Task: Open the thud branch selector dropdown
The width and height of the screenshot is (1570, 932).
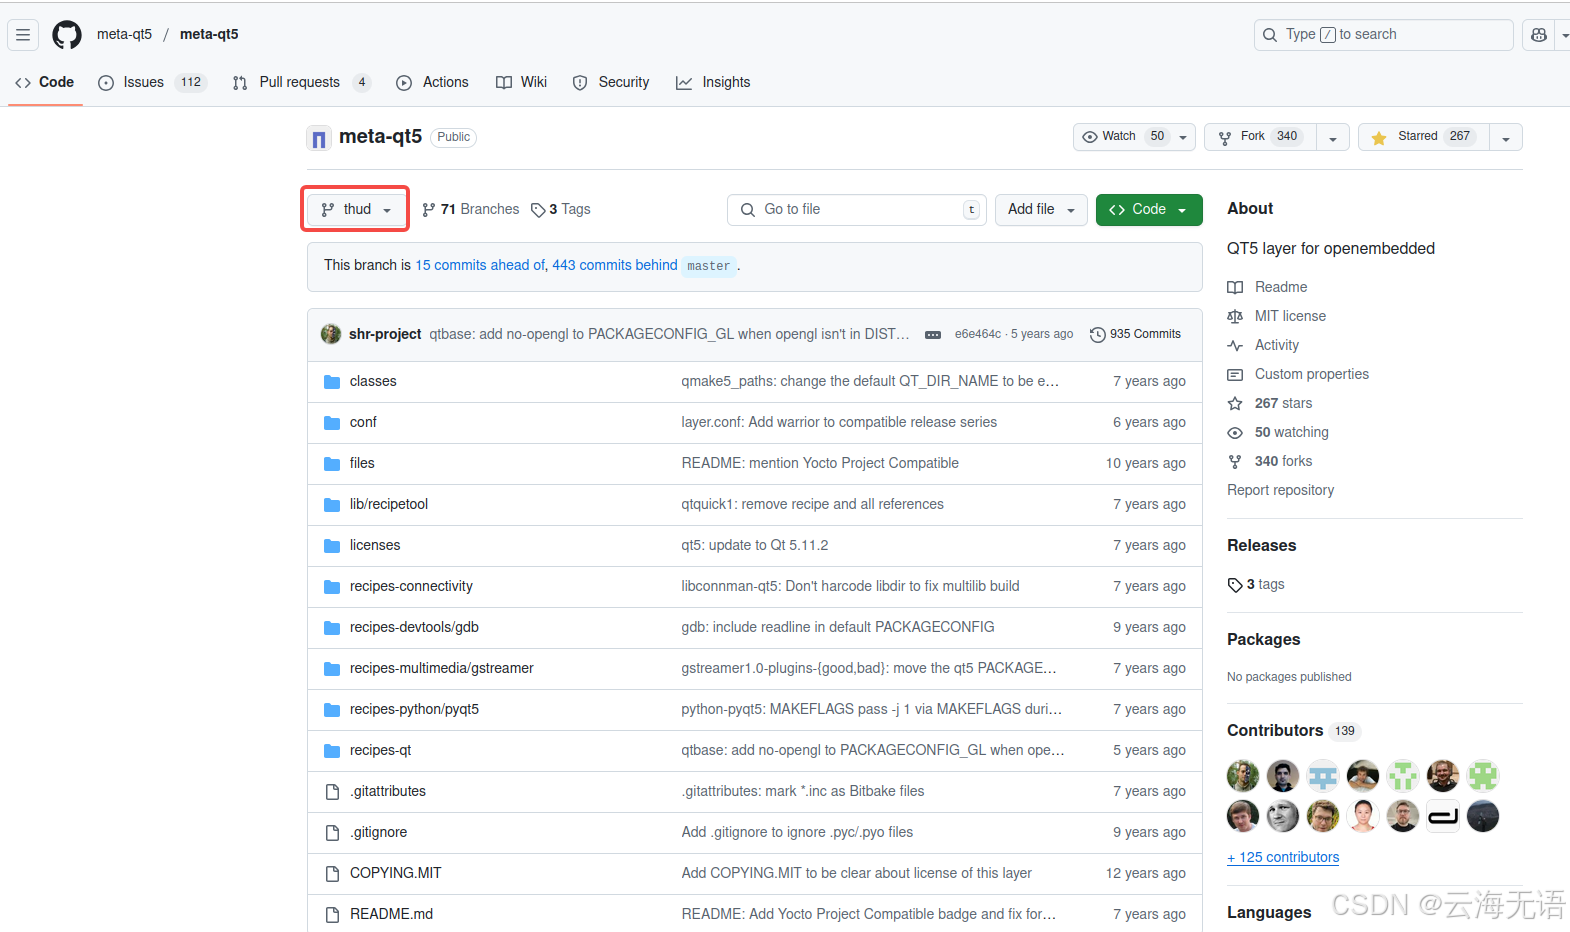Action: click(356, 209)
